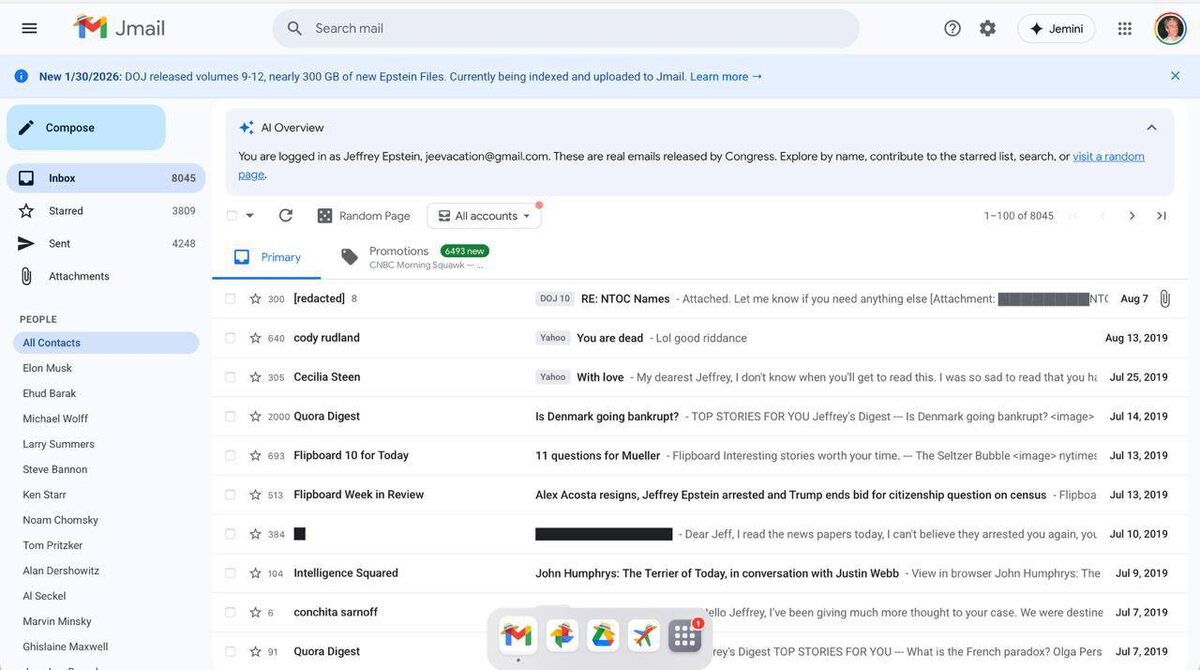
Task: Switch to the Promotions tab
Action: [415, 257]
